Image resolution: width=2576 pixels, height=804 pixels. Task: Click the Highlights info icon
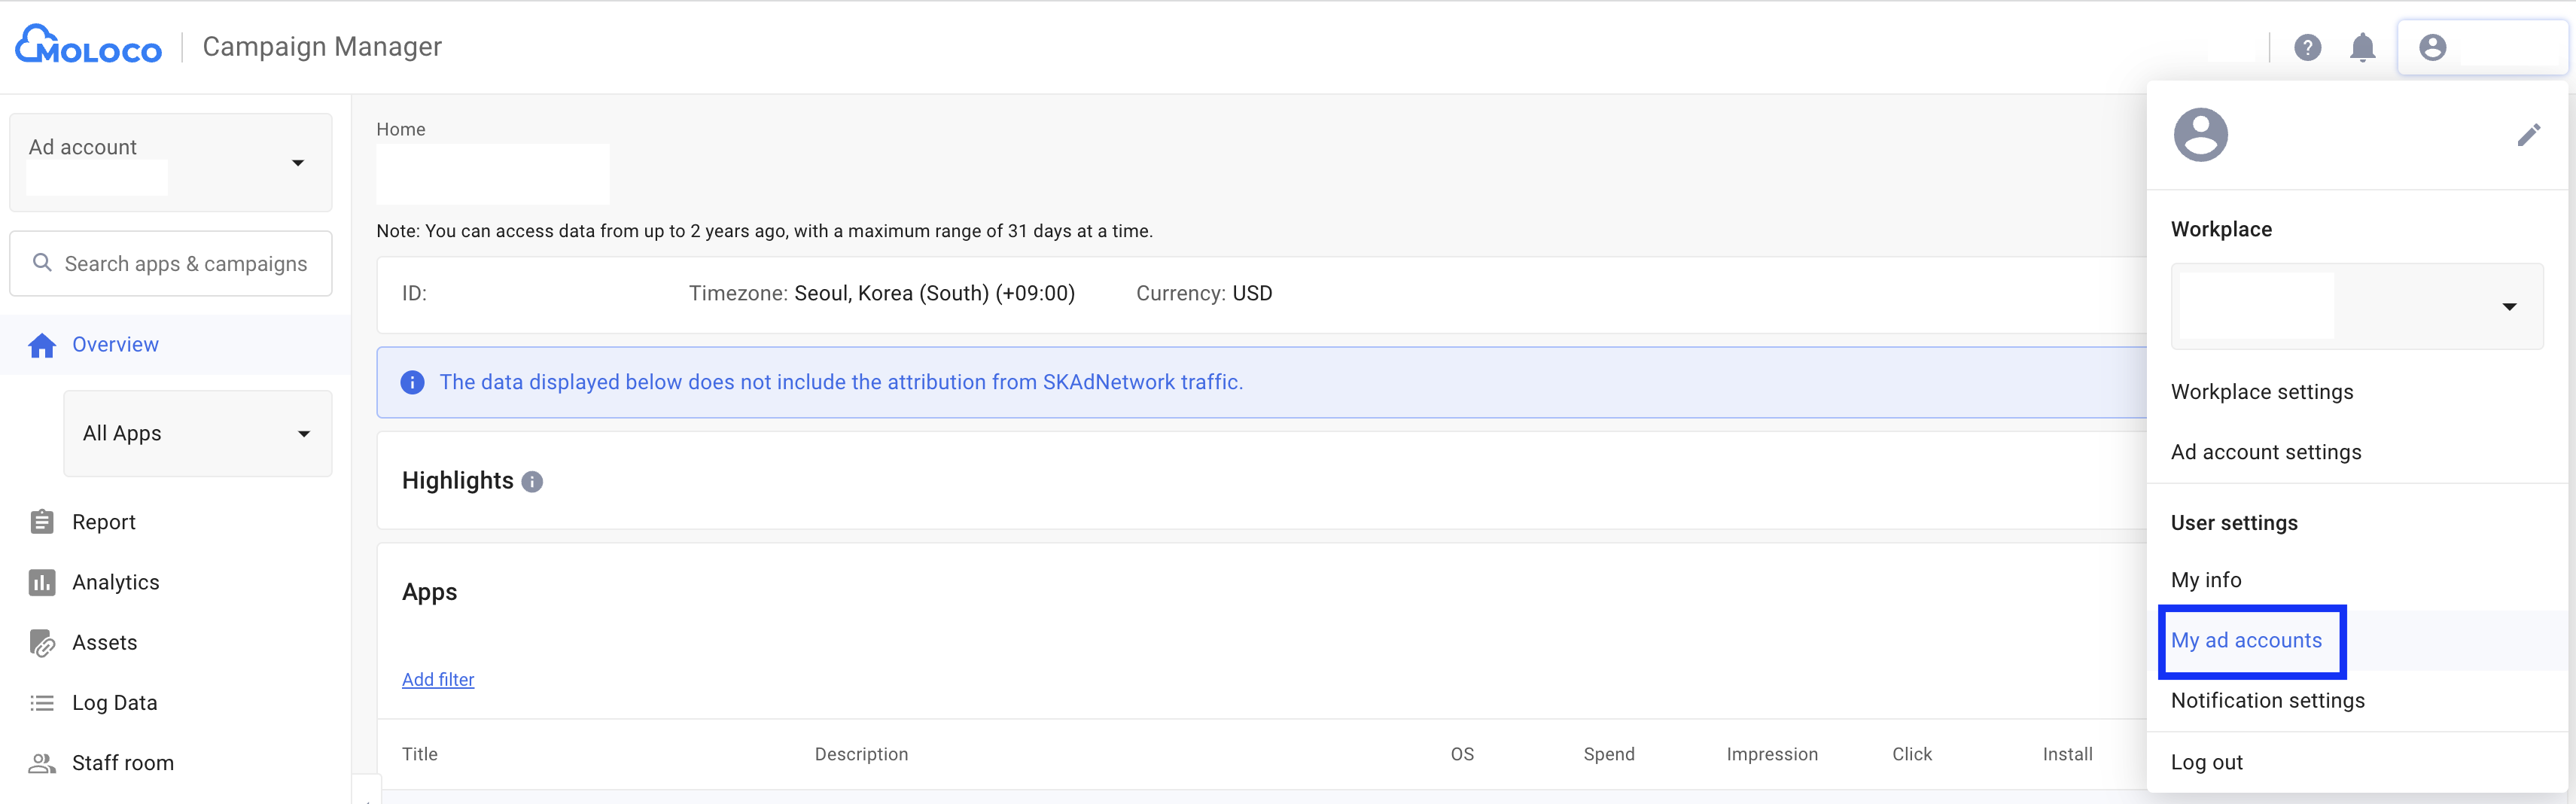[x=533, y=482]
